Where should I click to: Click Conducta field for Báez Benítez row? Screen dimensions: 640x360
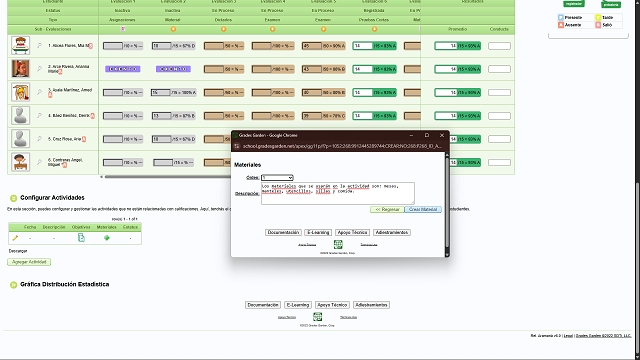[499, 116]
